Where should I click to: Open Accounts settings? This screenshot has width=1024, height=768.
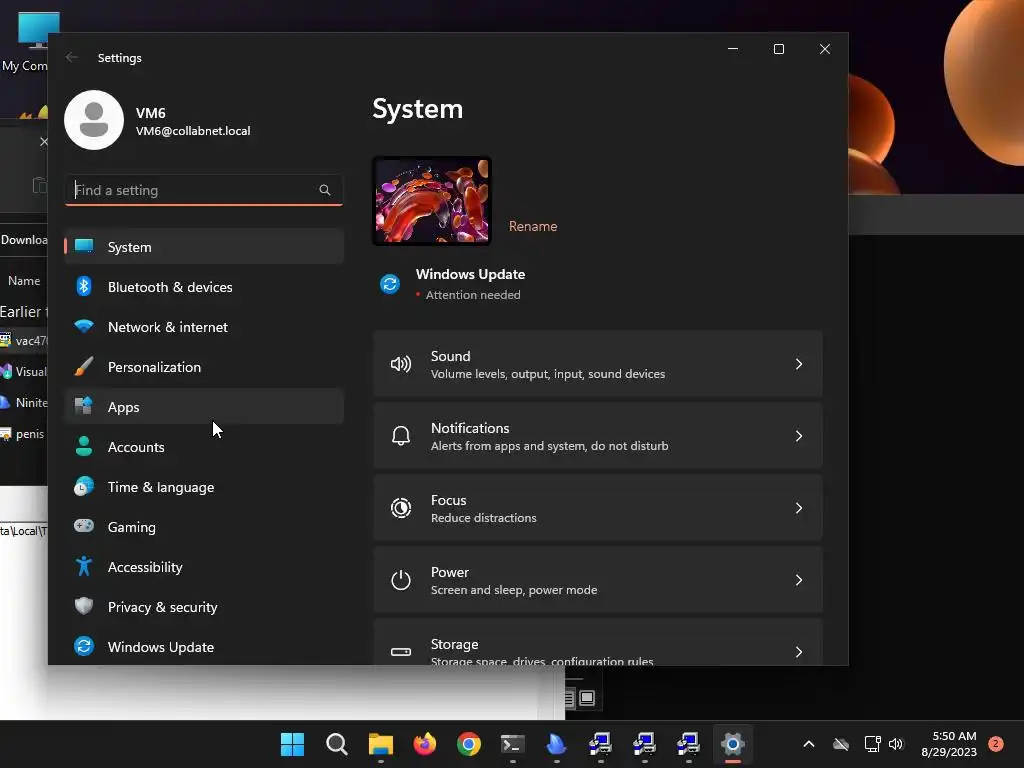pos(204,447)
